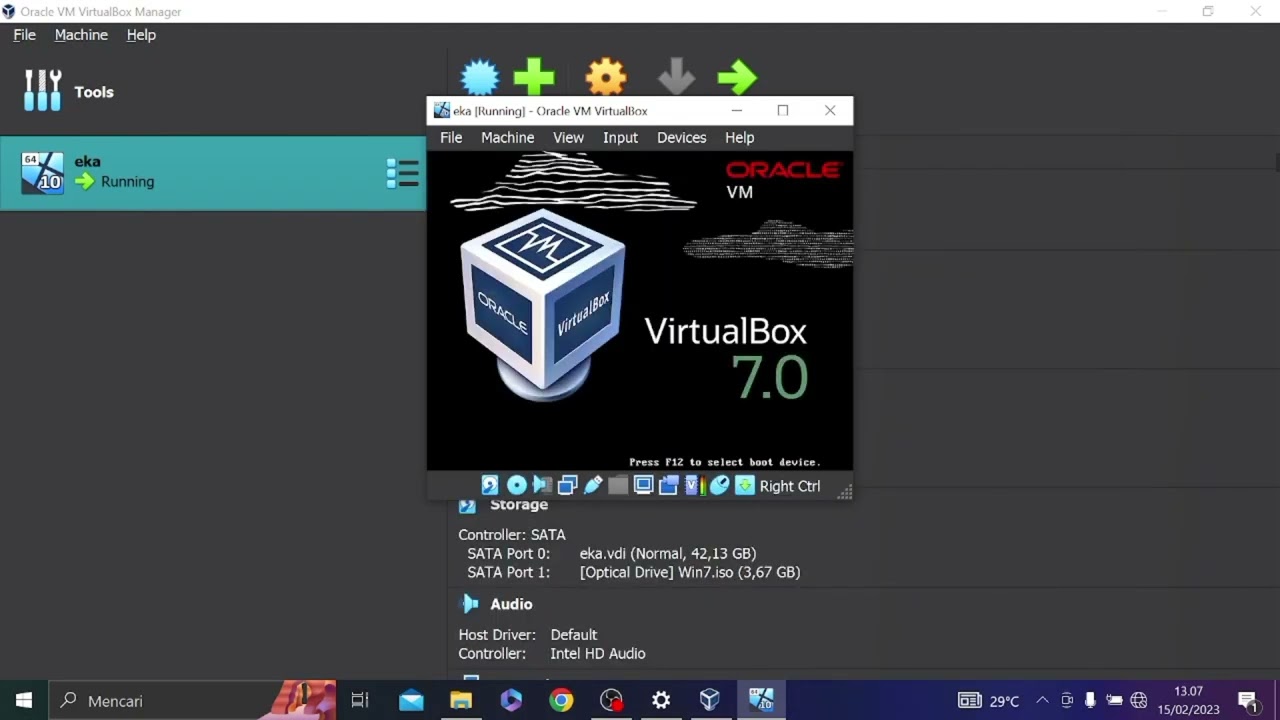Open the notification center icon

click(x=1247, y=701)
